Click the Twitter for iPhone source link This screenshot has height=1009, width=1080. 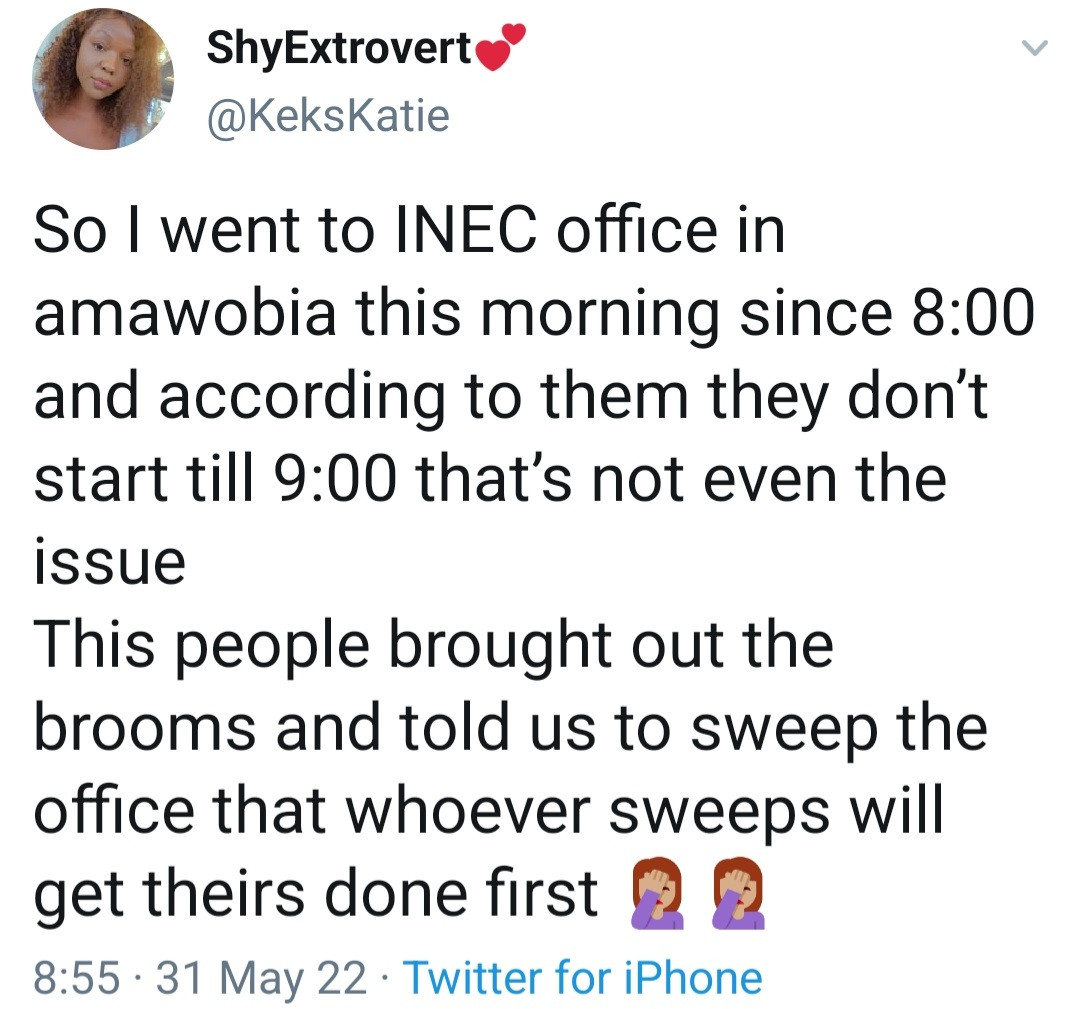coord(581,976)
